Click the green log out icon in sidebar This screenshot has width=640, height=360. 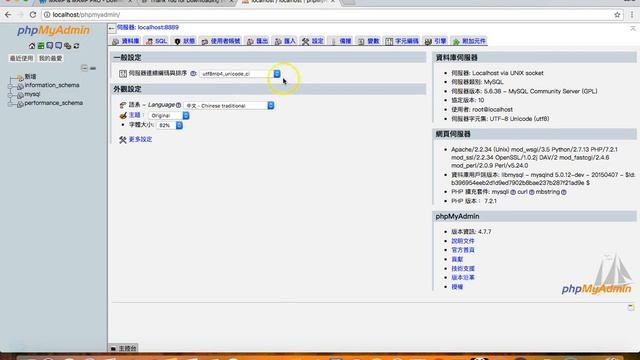click(x=41, y=46)
